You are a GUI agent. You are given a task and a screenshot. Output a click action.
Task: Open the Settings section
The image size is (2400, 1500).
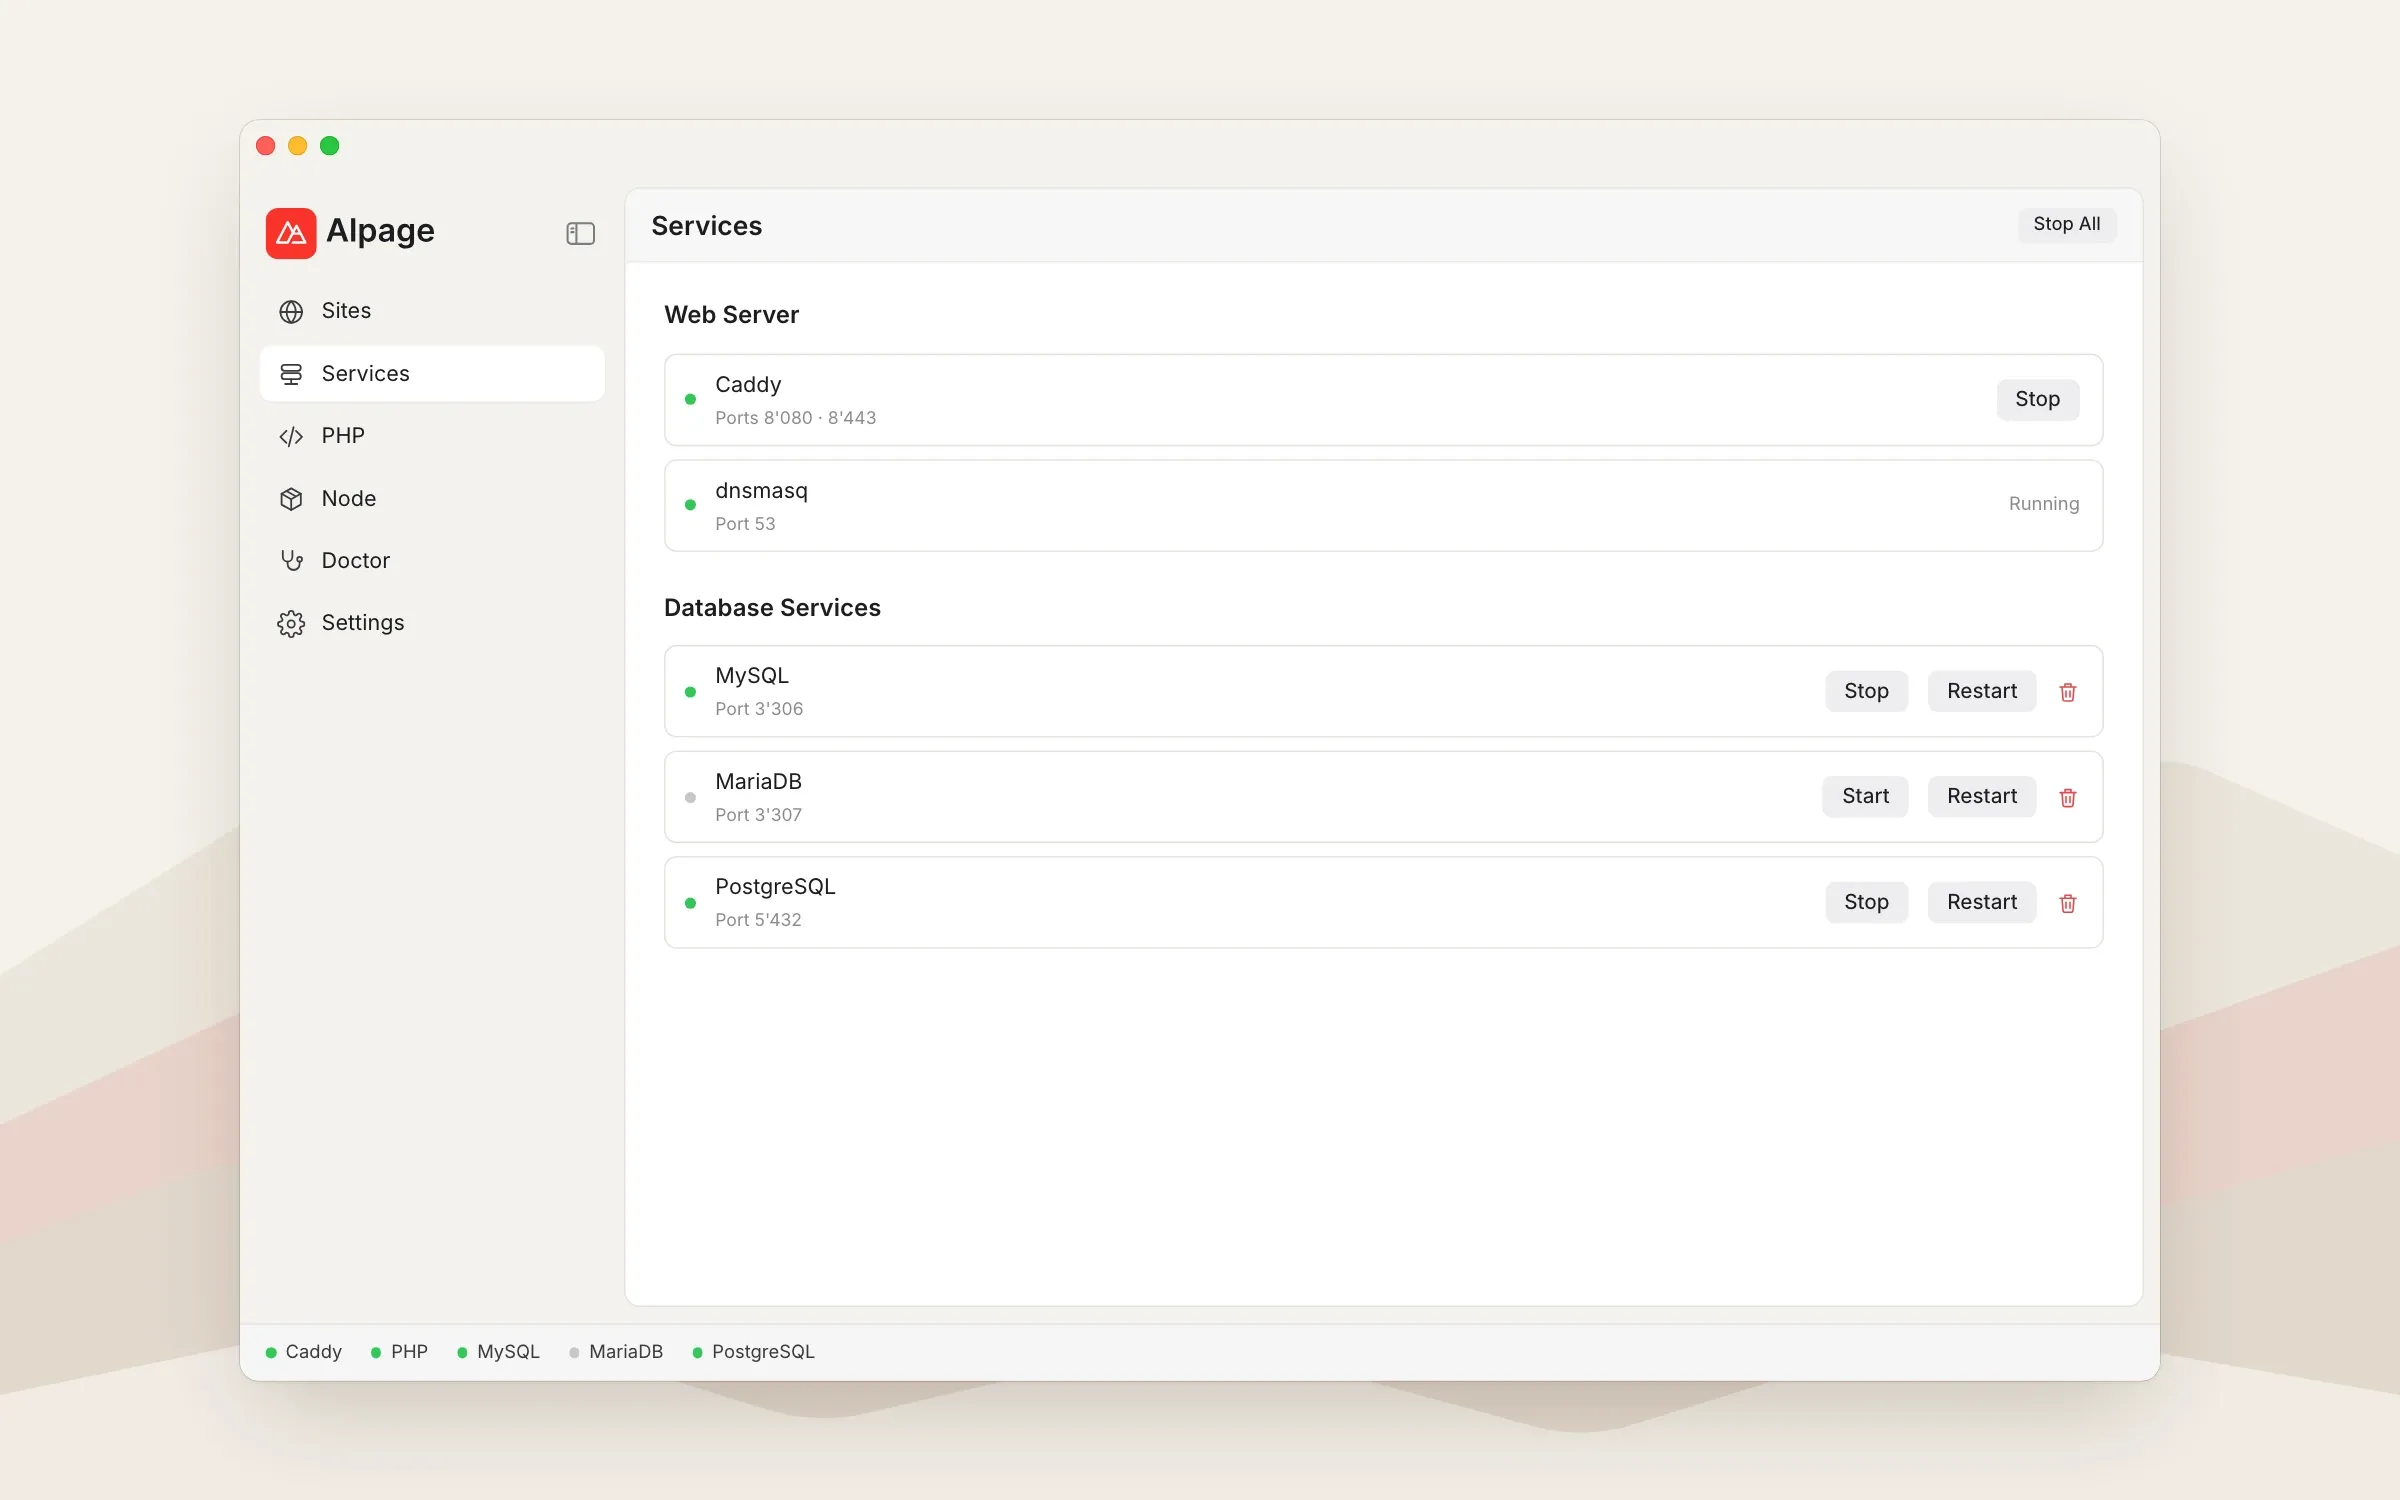point(432,623)
